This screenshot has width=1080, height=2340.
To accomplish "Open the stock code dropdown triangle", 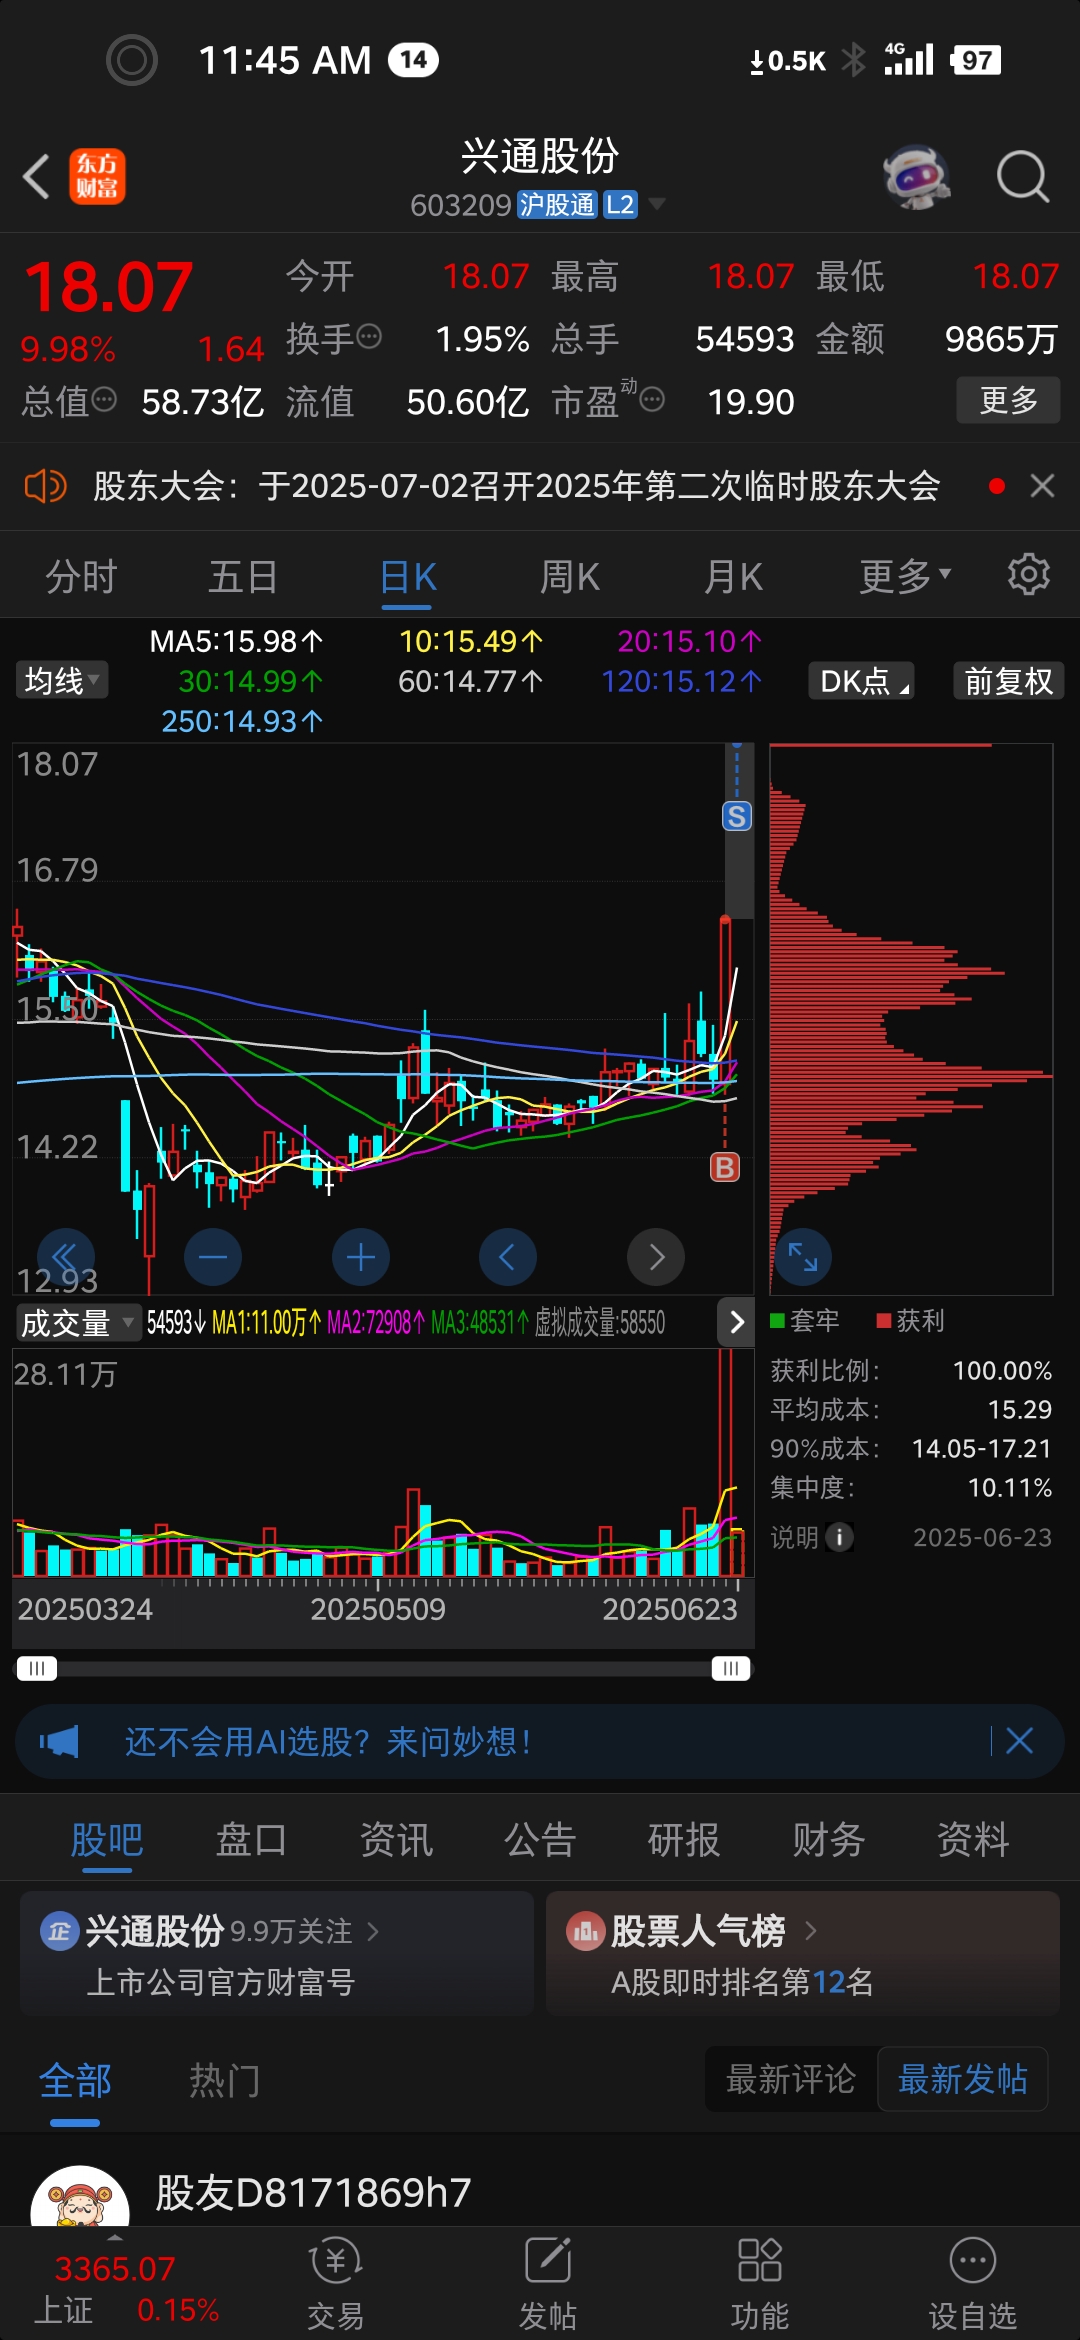I will pos(657,204).
